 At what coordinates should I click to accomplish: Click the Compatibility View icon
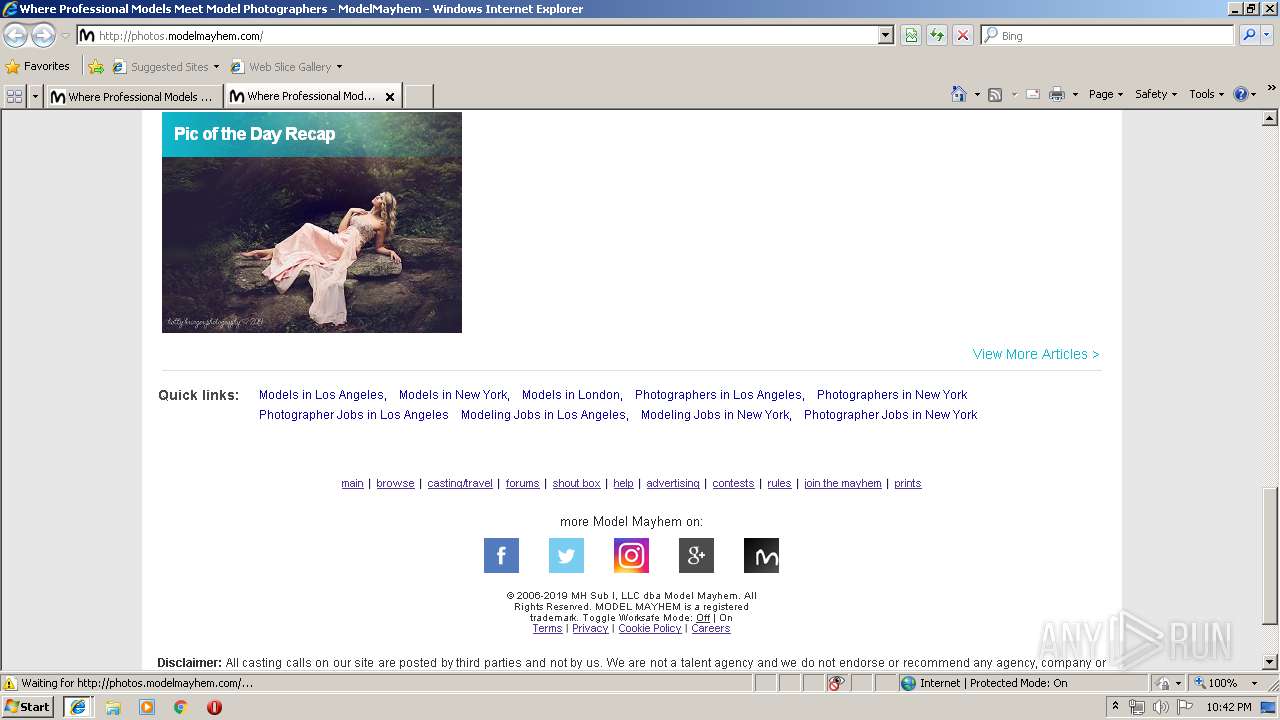(x=911, y=35)
